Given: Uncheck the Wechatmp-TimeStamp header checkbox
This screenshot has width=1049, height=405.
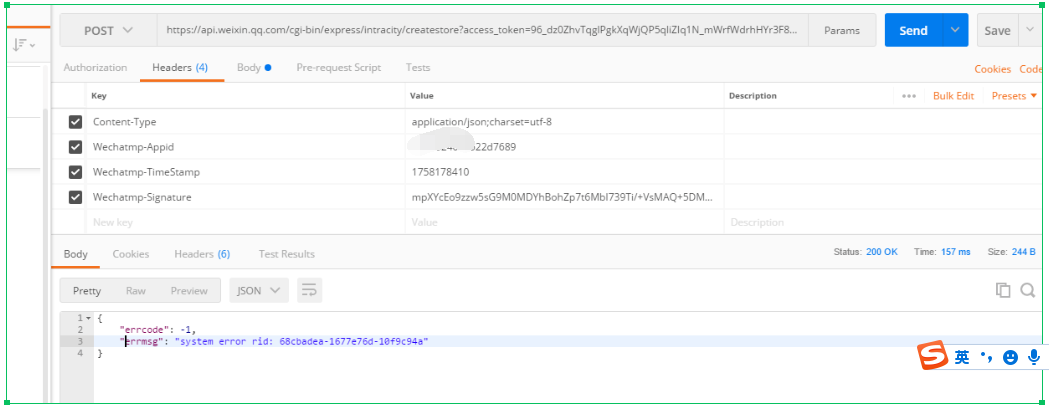Looking at the screenshot, I should pos(75,172).
